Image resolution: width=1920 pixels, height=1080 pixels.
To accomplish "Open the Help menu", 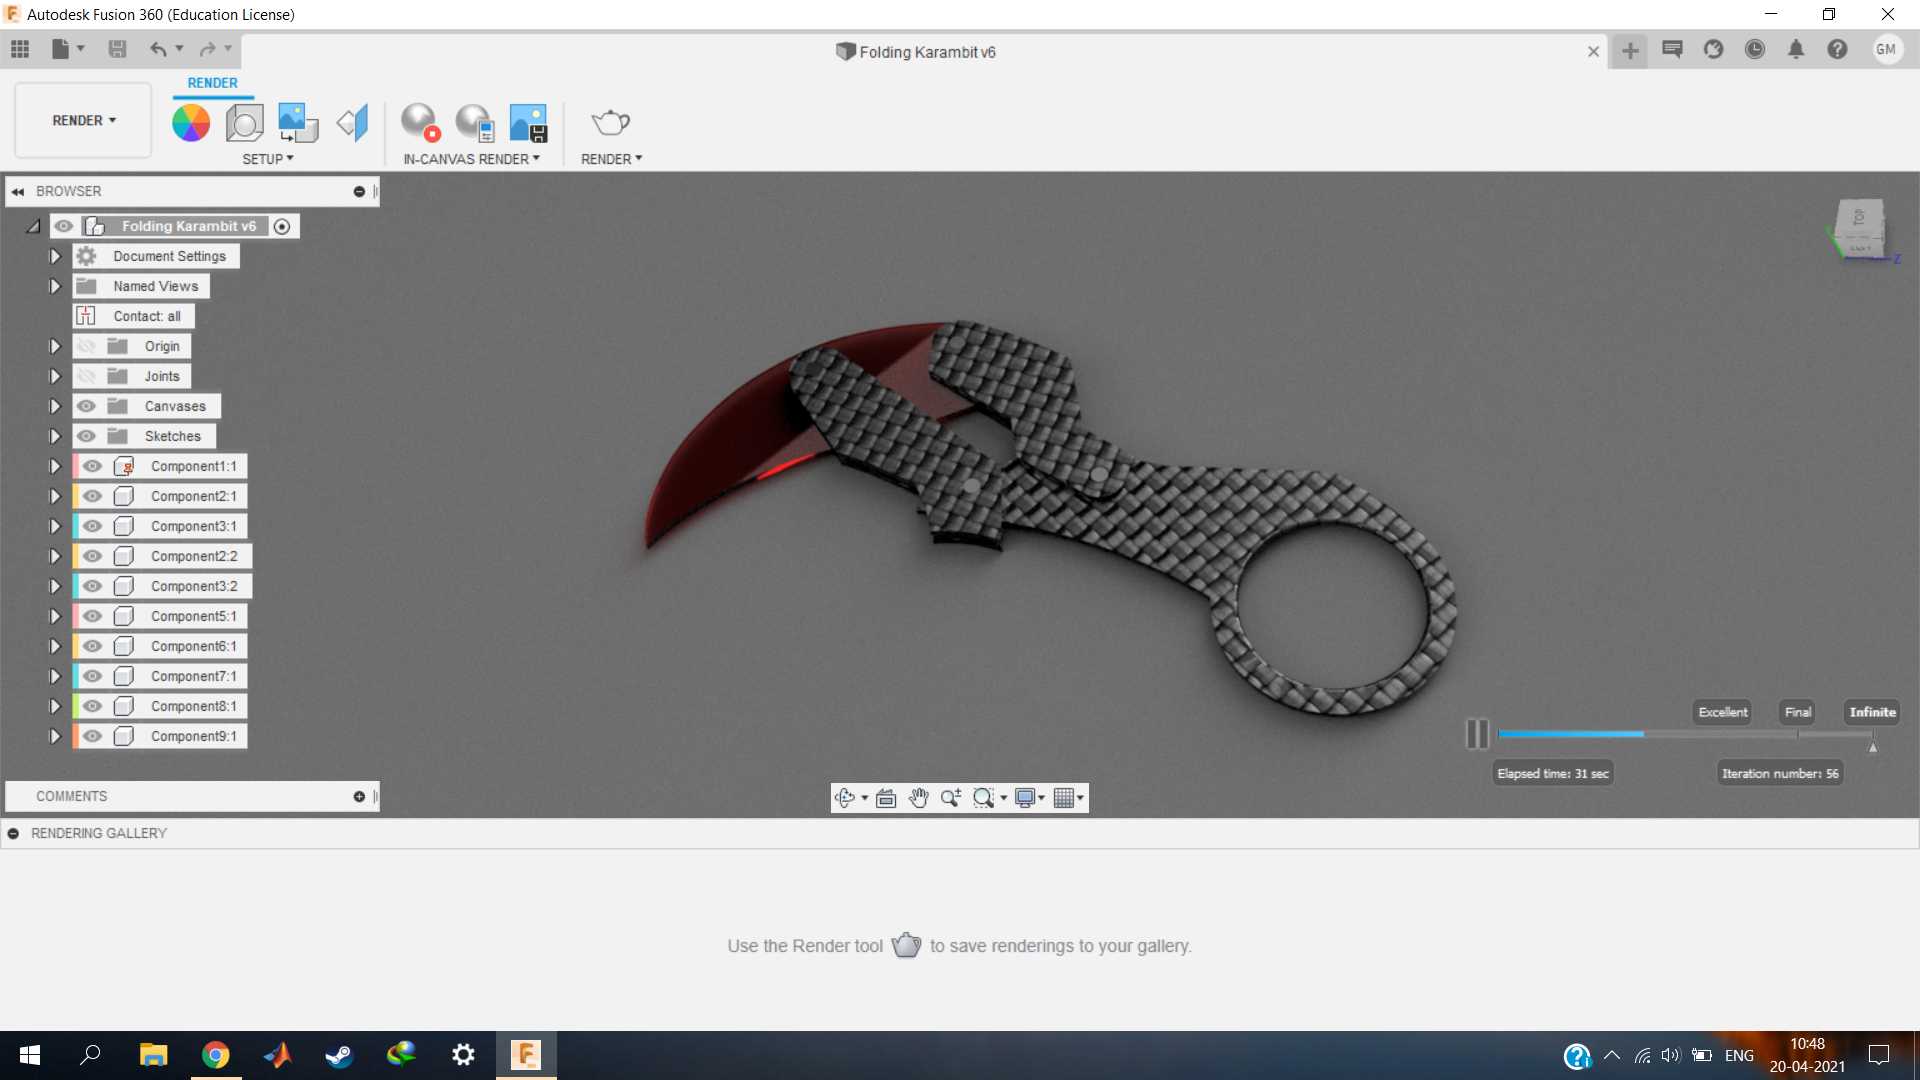I will point(1837,49).
